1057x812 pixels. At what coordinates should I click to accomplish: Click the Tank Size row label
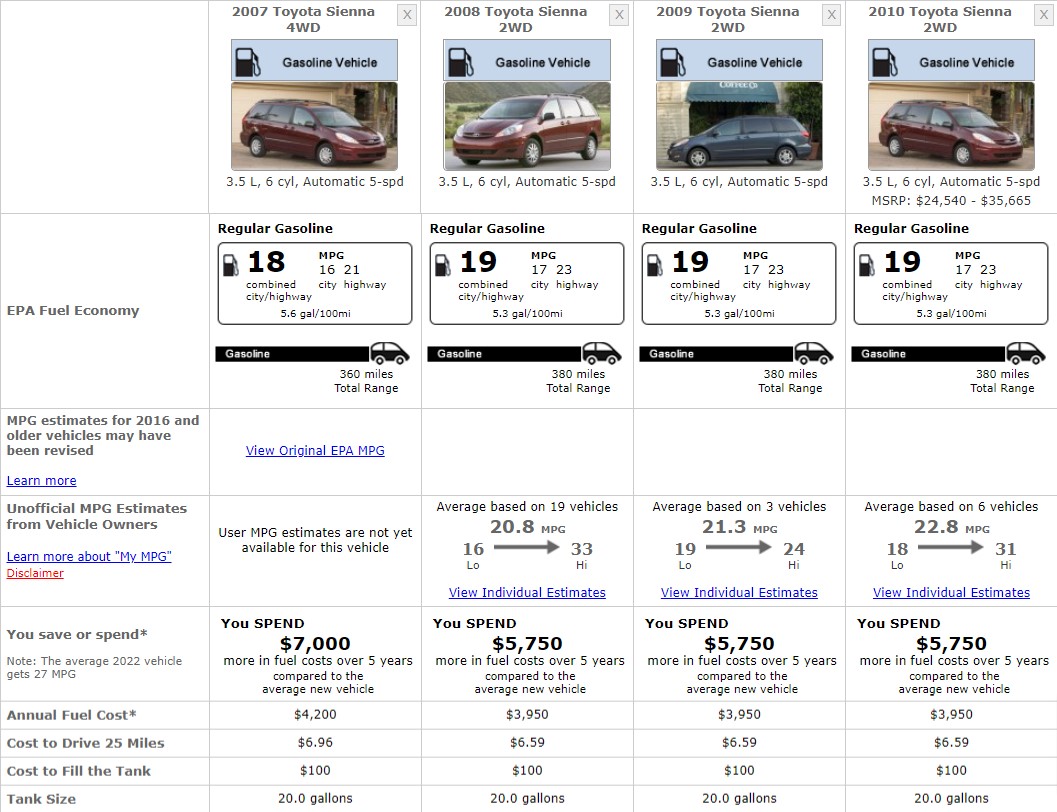[41, 799]
